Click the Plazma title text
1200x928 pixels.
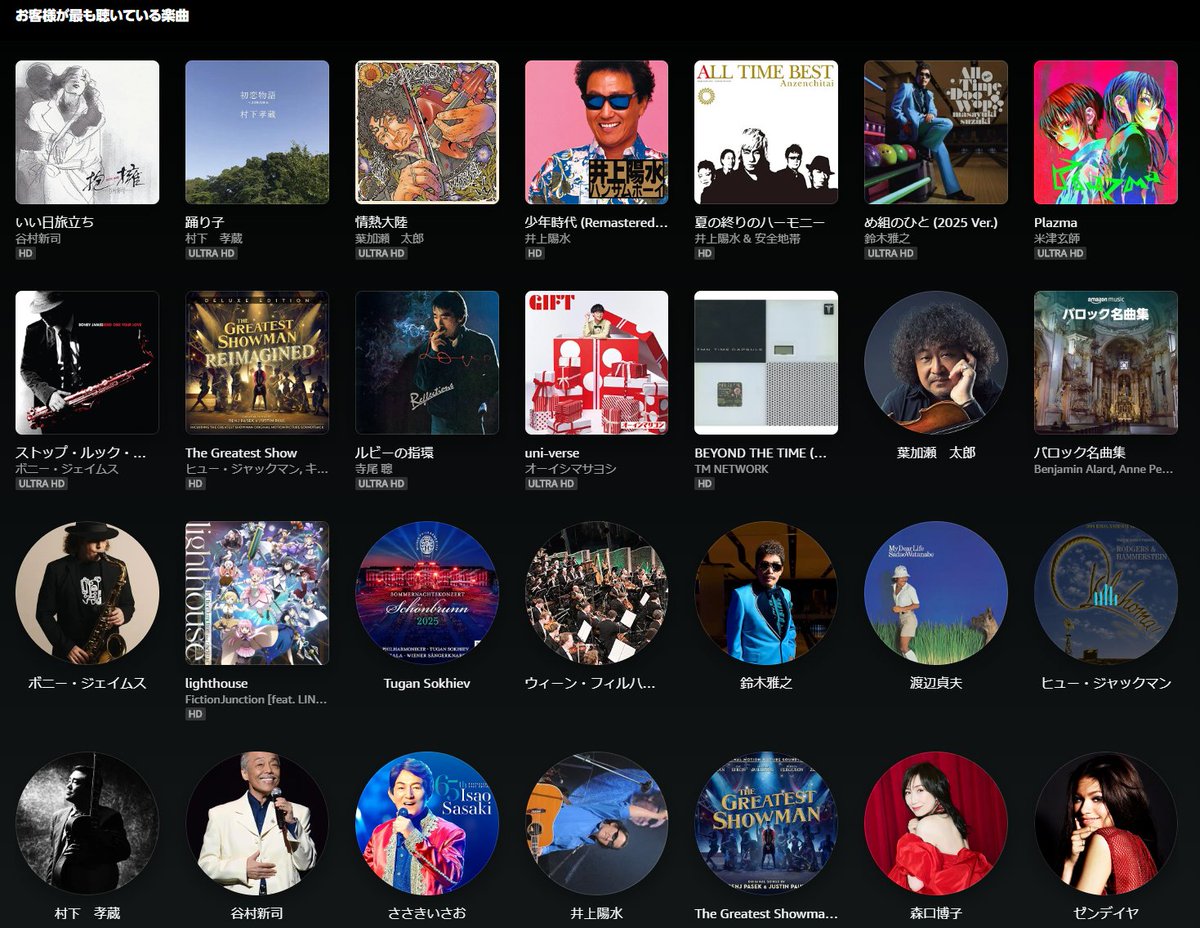pyautogui.click(x=1056, y=222)
